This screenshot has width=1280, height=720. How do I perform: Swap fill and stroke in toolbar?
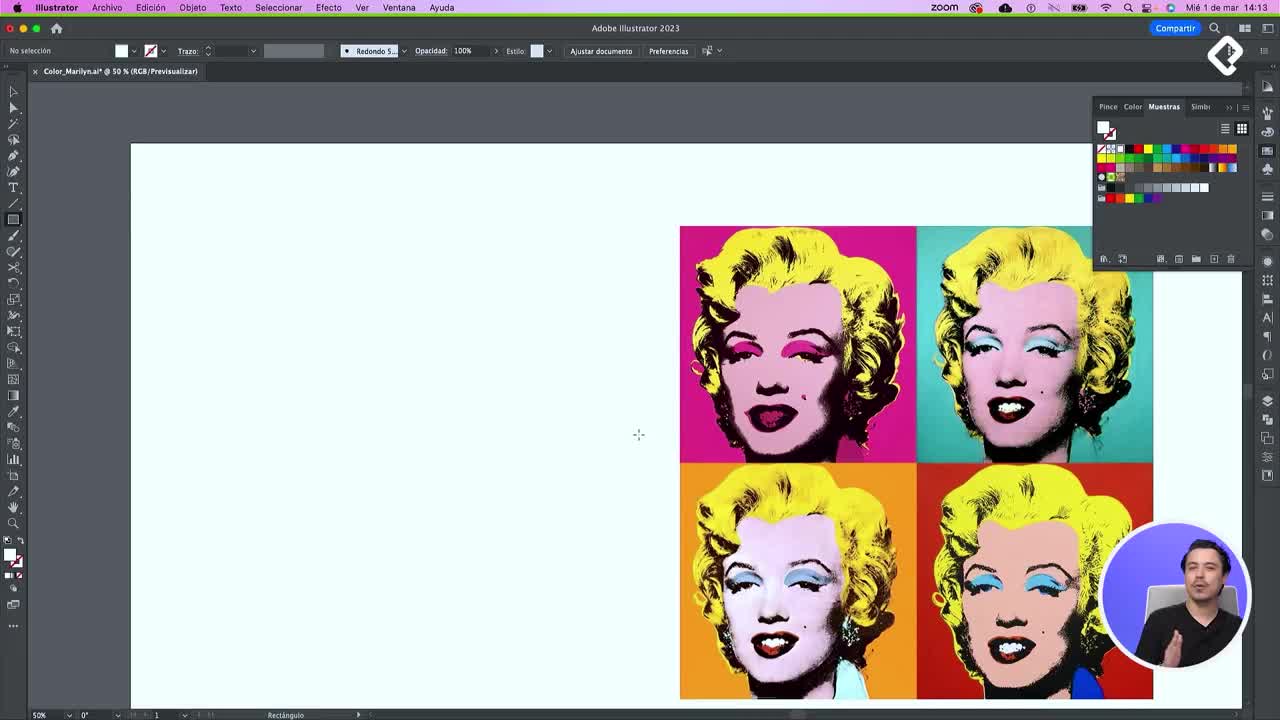coord(20,541)
